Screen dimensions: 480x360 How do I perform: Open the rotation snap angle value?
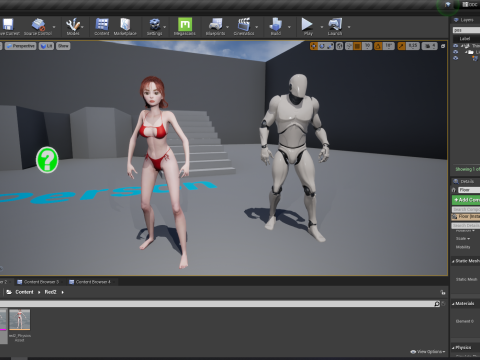(389, 46)
